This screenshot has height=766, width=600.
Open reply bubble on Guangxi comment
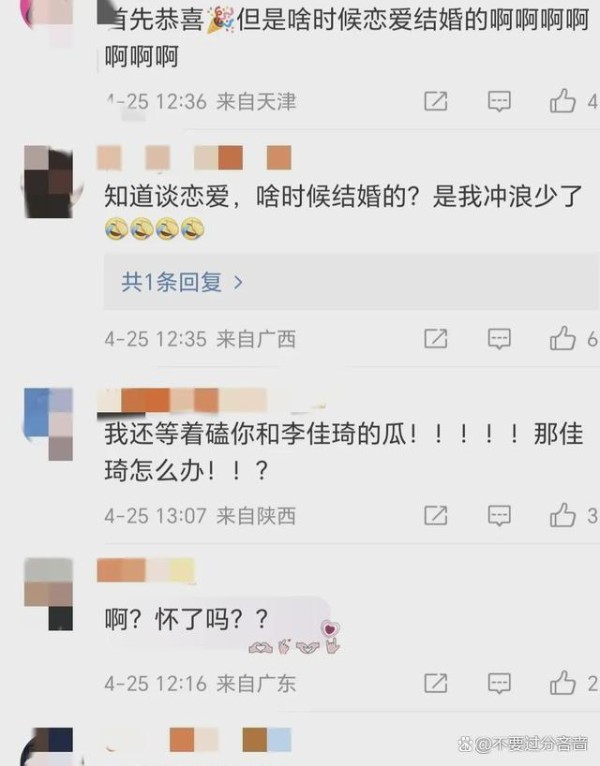[499, 339]
